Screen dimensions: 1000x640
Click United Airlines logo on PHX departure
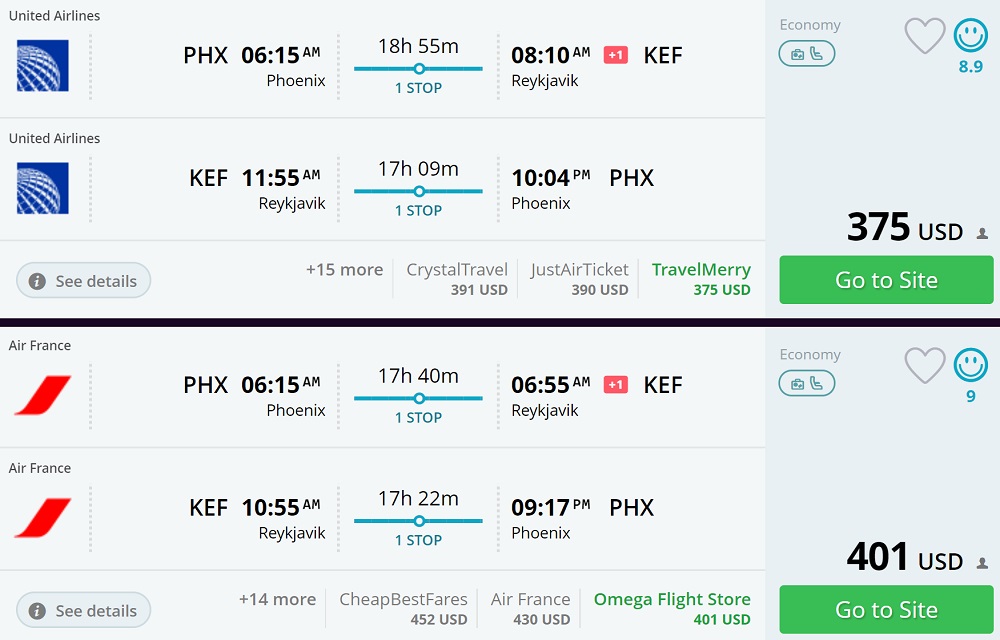click(43, 66)
